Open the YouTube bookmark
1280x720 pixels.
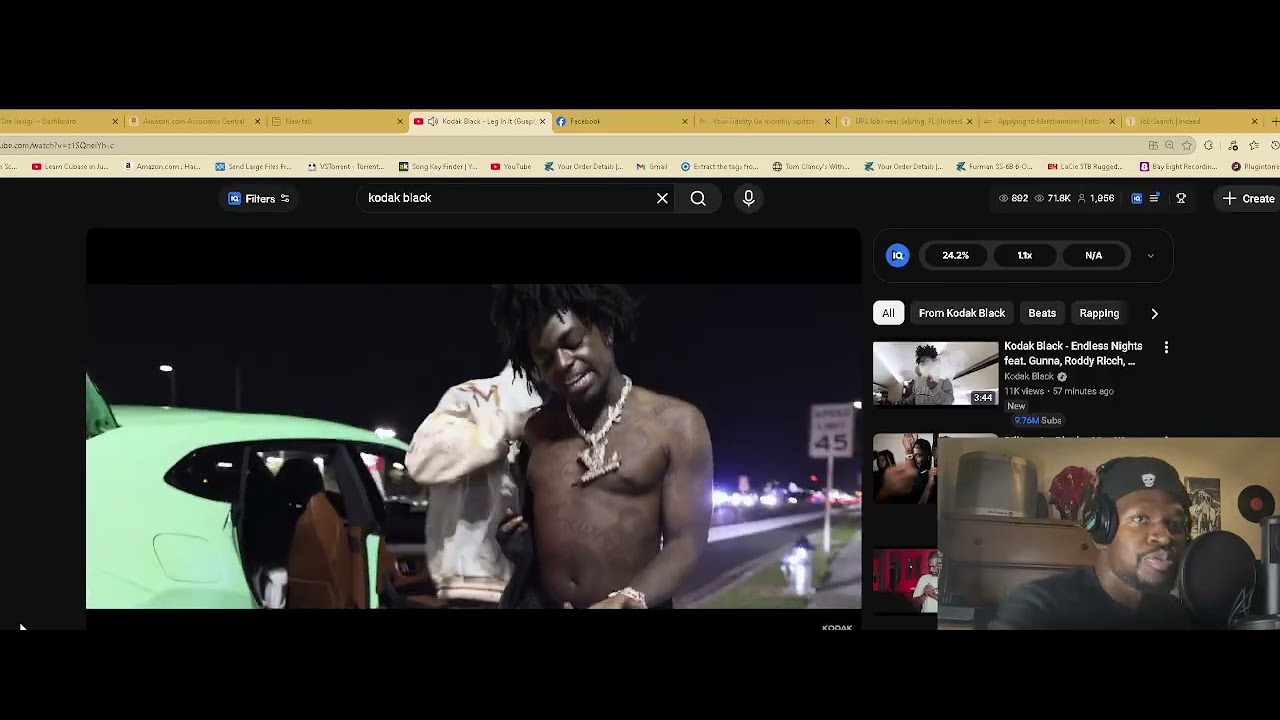point(510,167)
